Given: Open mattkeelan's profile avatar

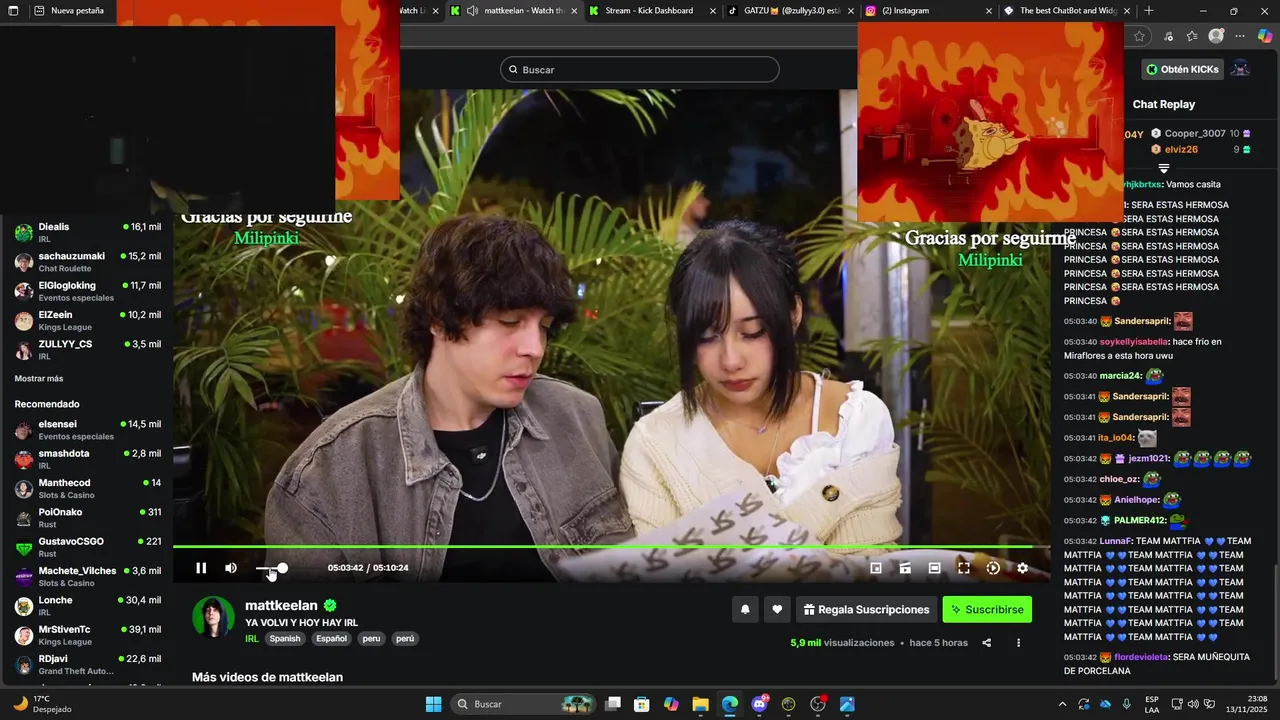Looking at the screenshot, I should pyautogui.click(x=213, y=617).
